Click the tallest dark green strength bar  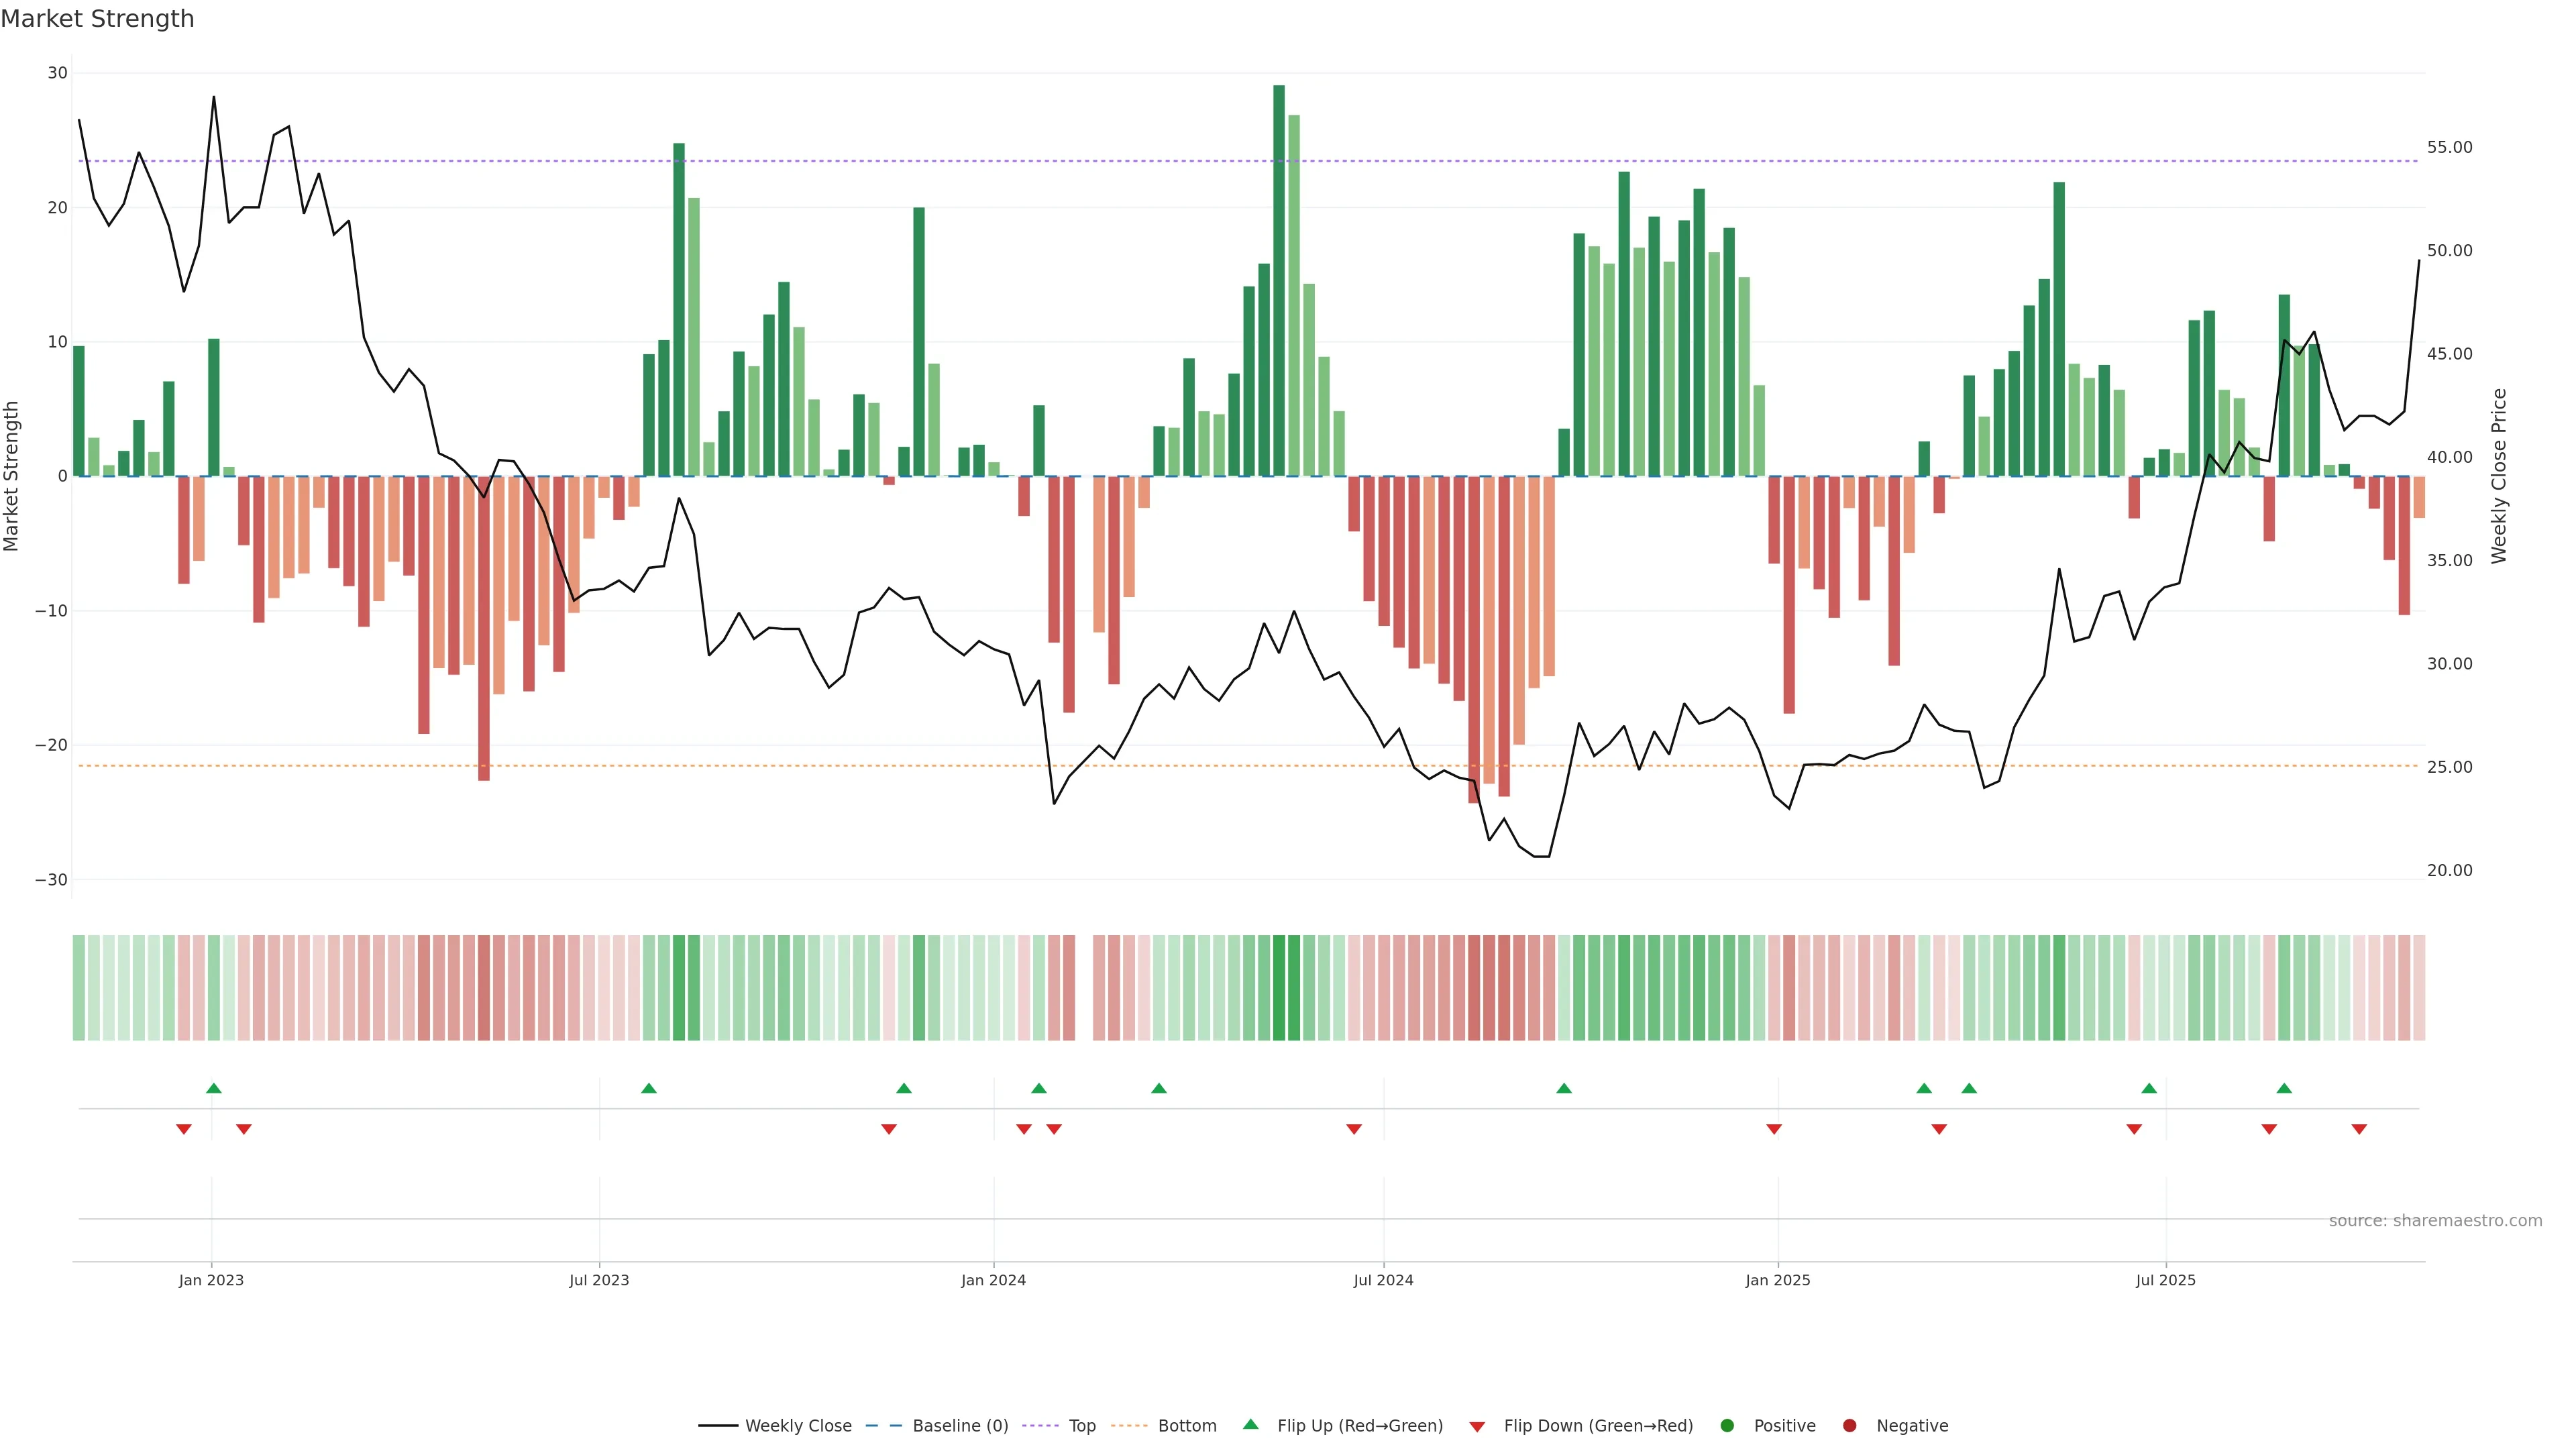(1279, 280)
